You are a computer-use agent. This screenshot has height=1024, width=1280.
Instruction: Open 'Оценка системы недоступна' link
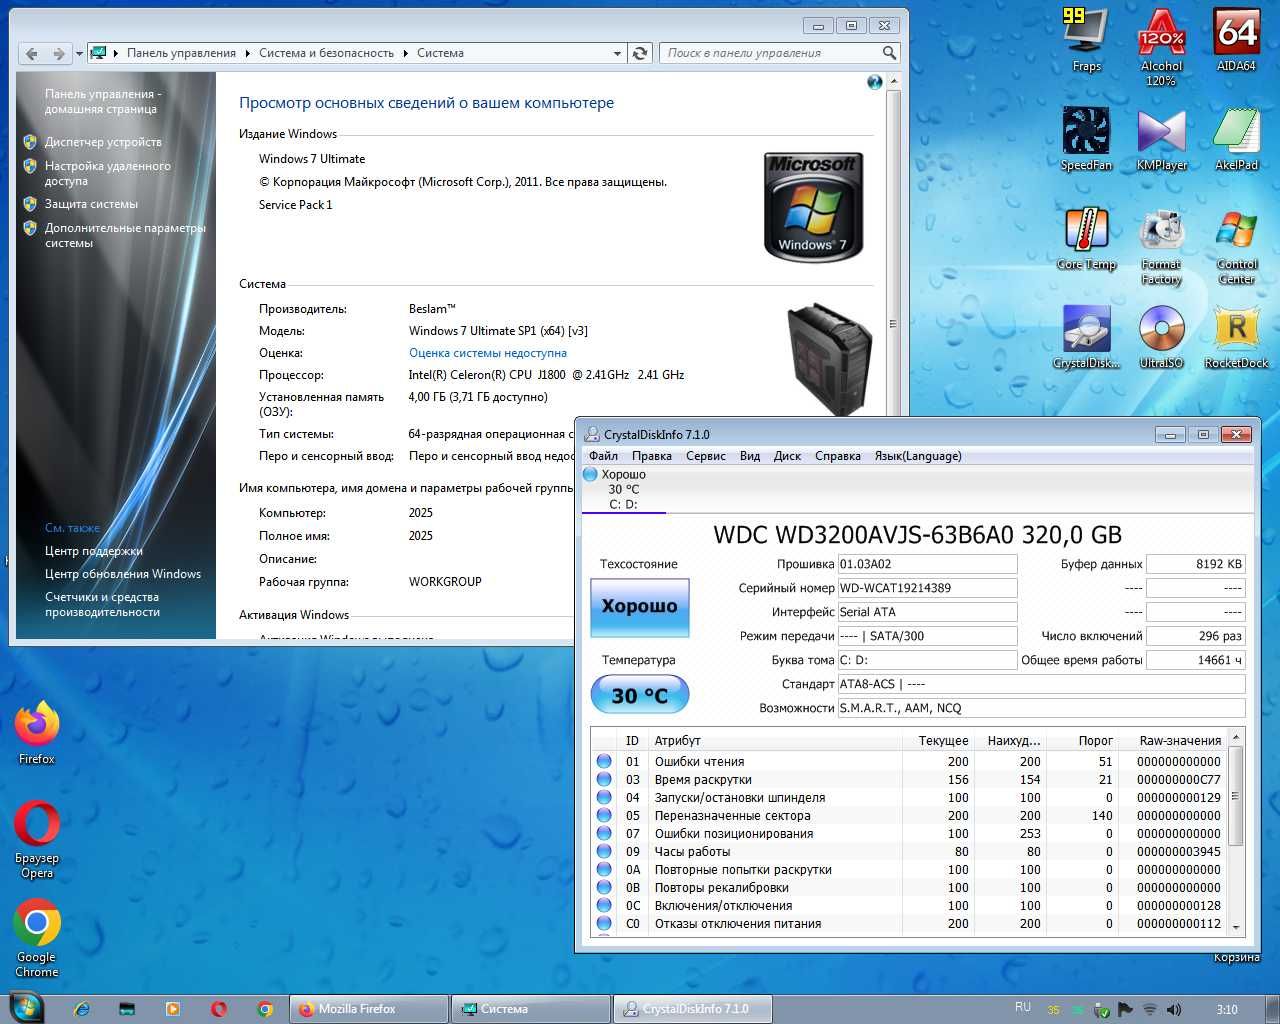click(x=488, y=353)
